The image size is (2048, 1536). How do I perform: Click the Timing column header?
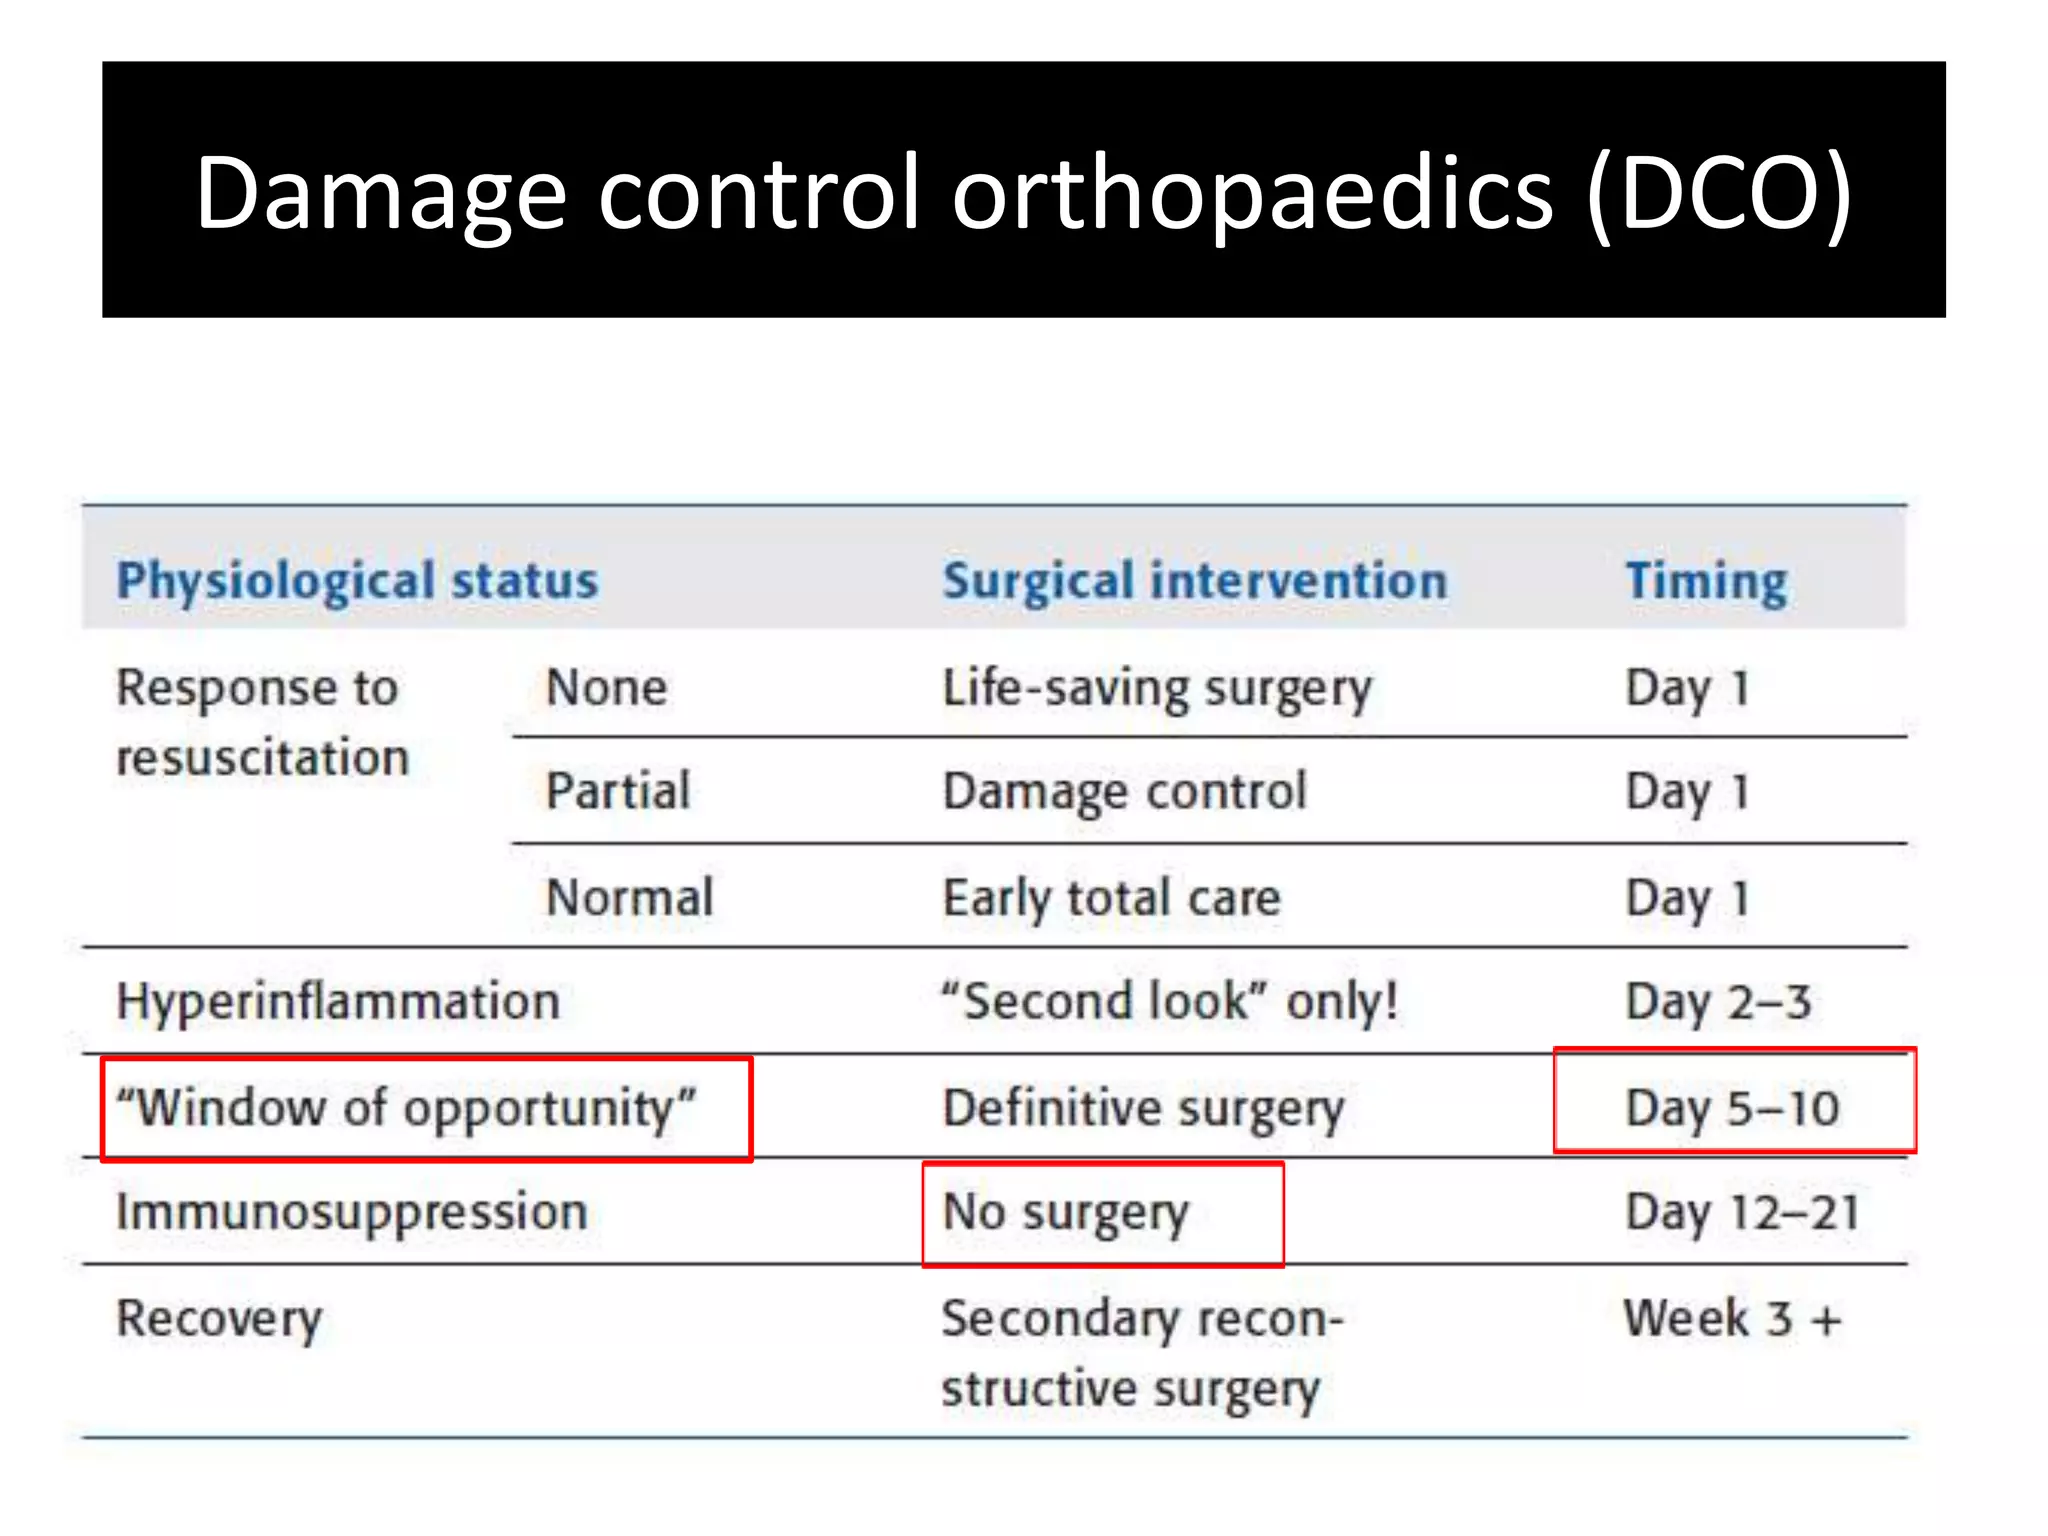click(x=1706, y=581)
